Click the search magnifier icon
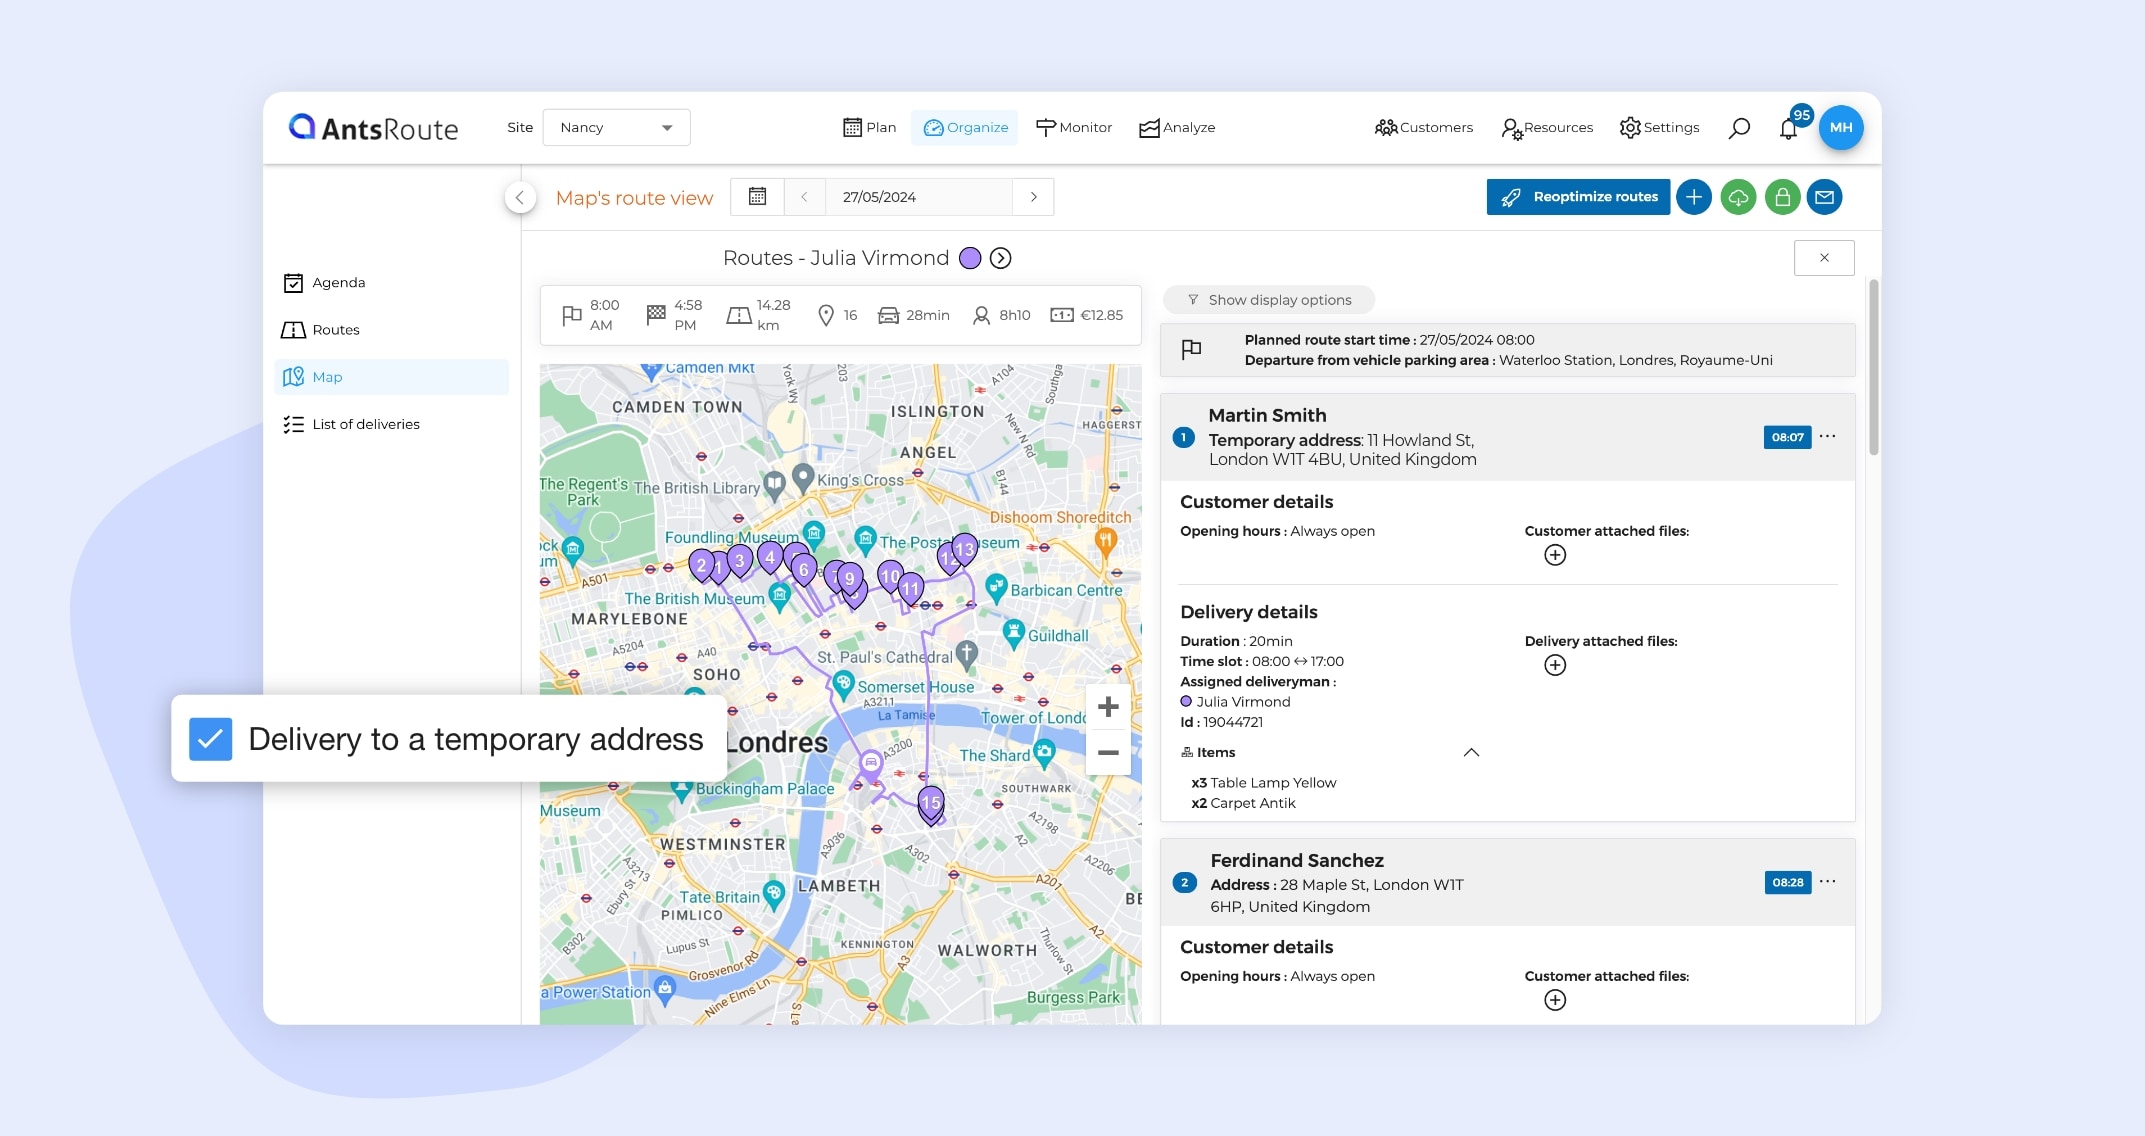Screen dimensions: 2145x1136 point(1739,128)
